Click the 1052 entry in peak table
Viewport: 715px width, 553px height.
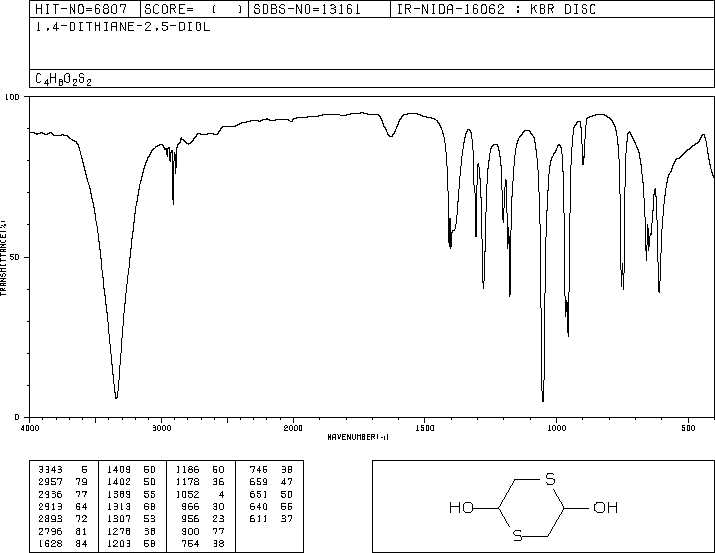187,494
